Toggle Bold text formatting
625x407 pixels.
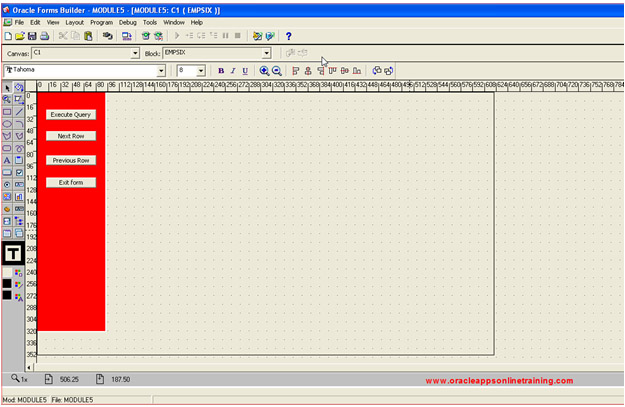(221, 71)
